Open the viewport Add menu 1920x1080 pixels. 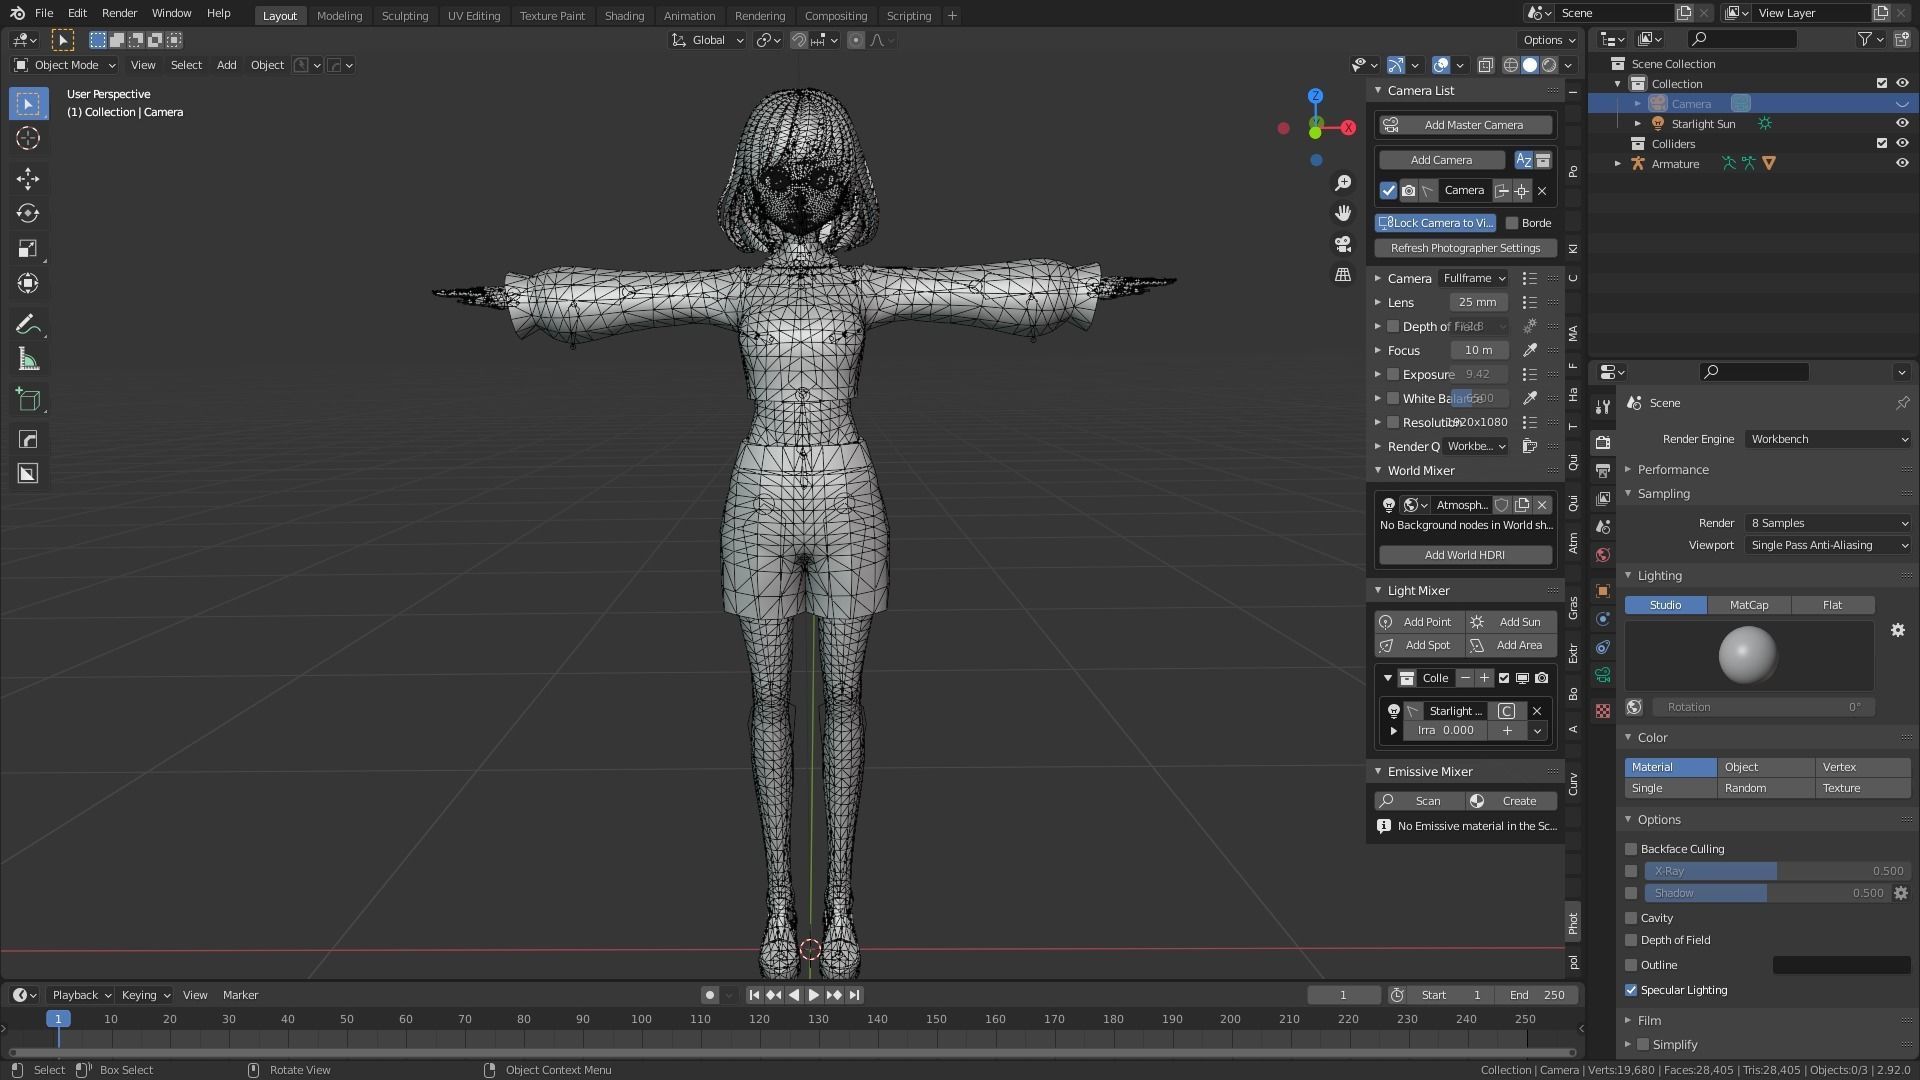click(x=227, y=65)
